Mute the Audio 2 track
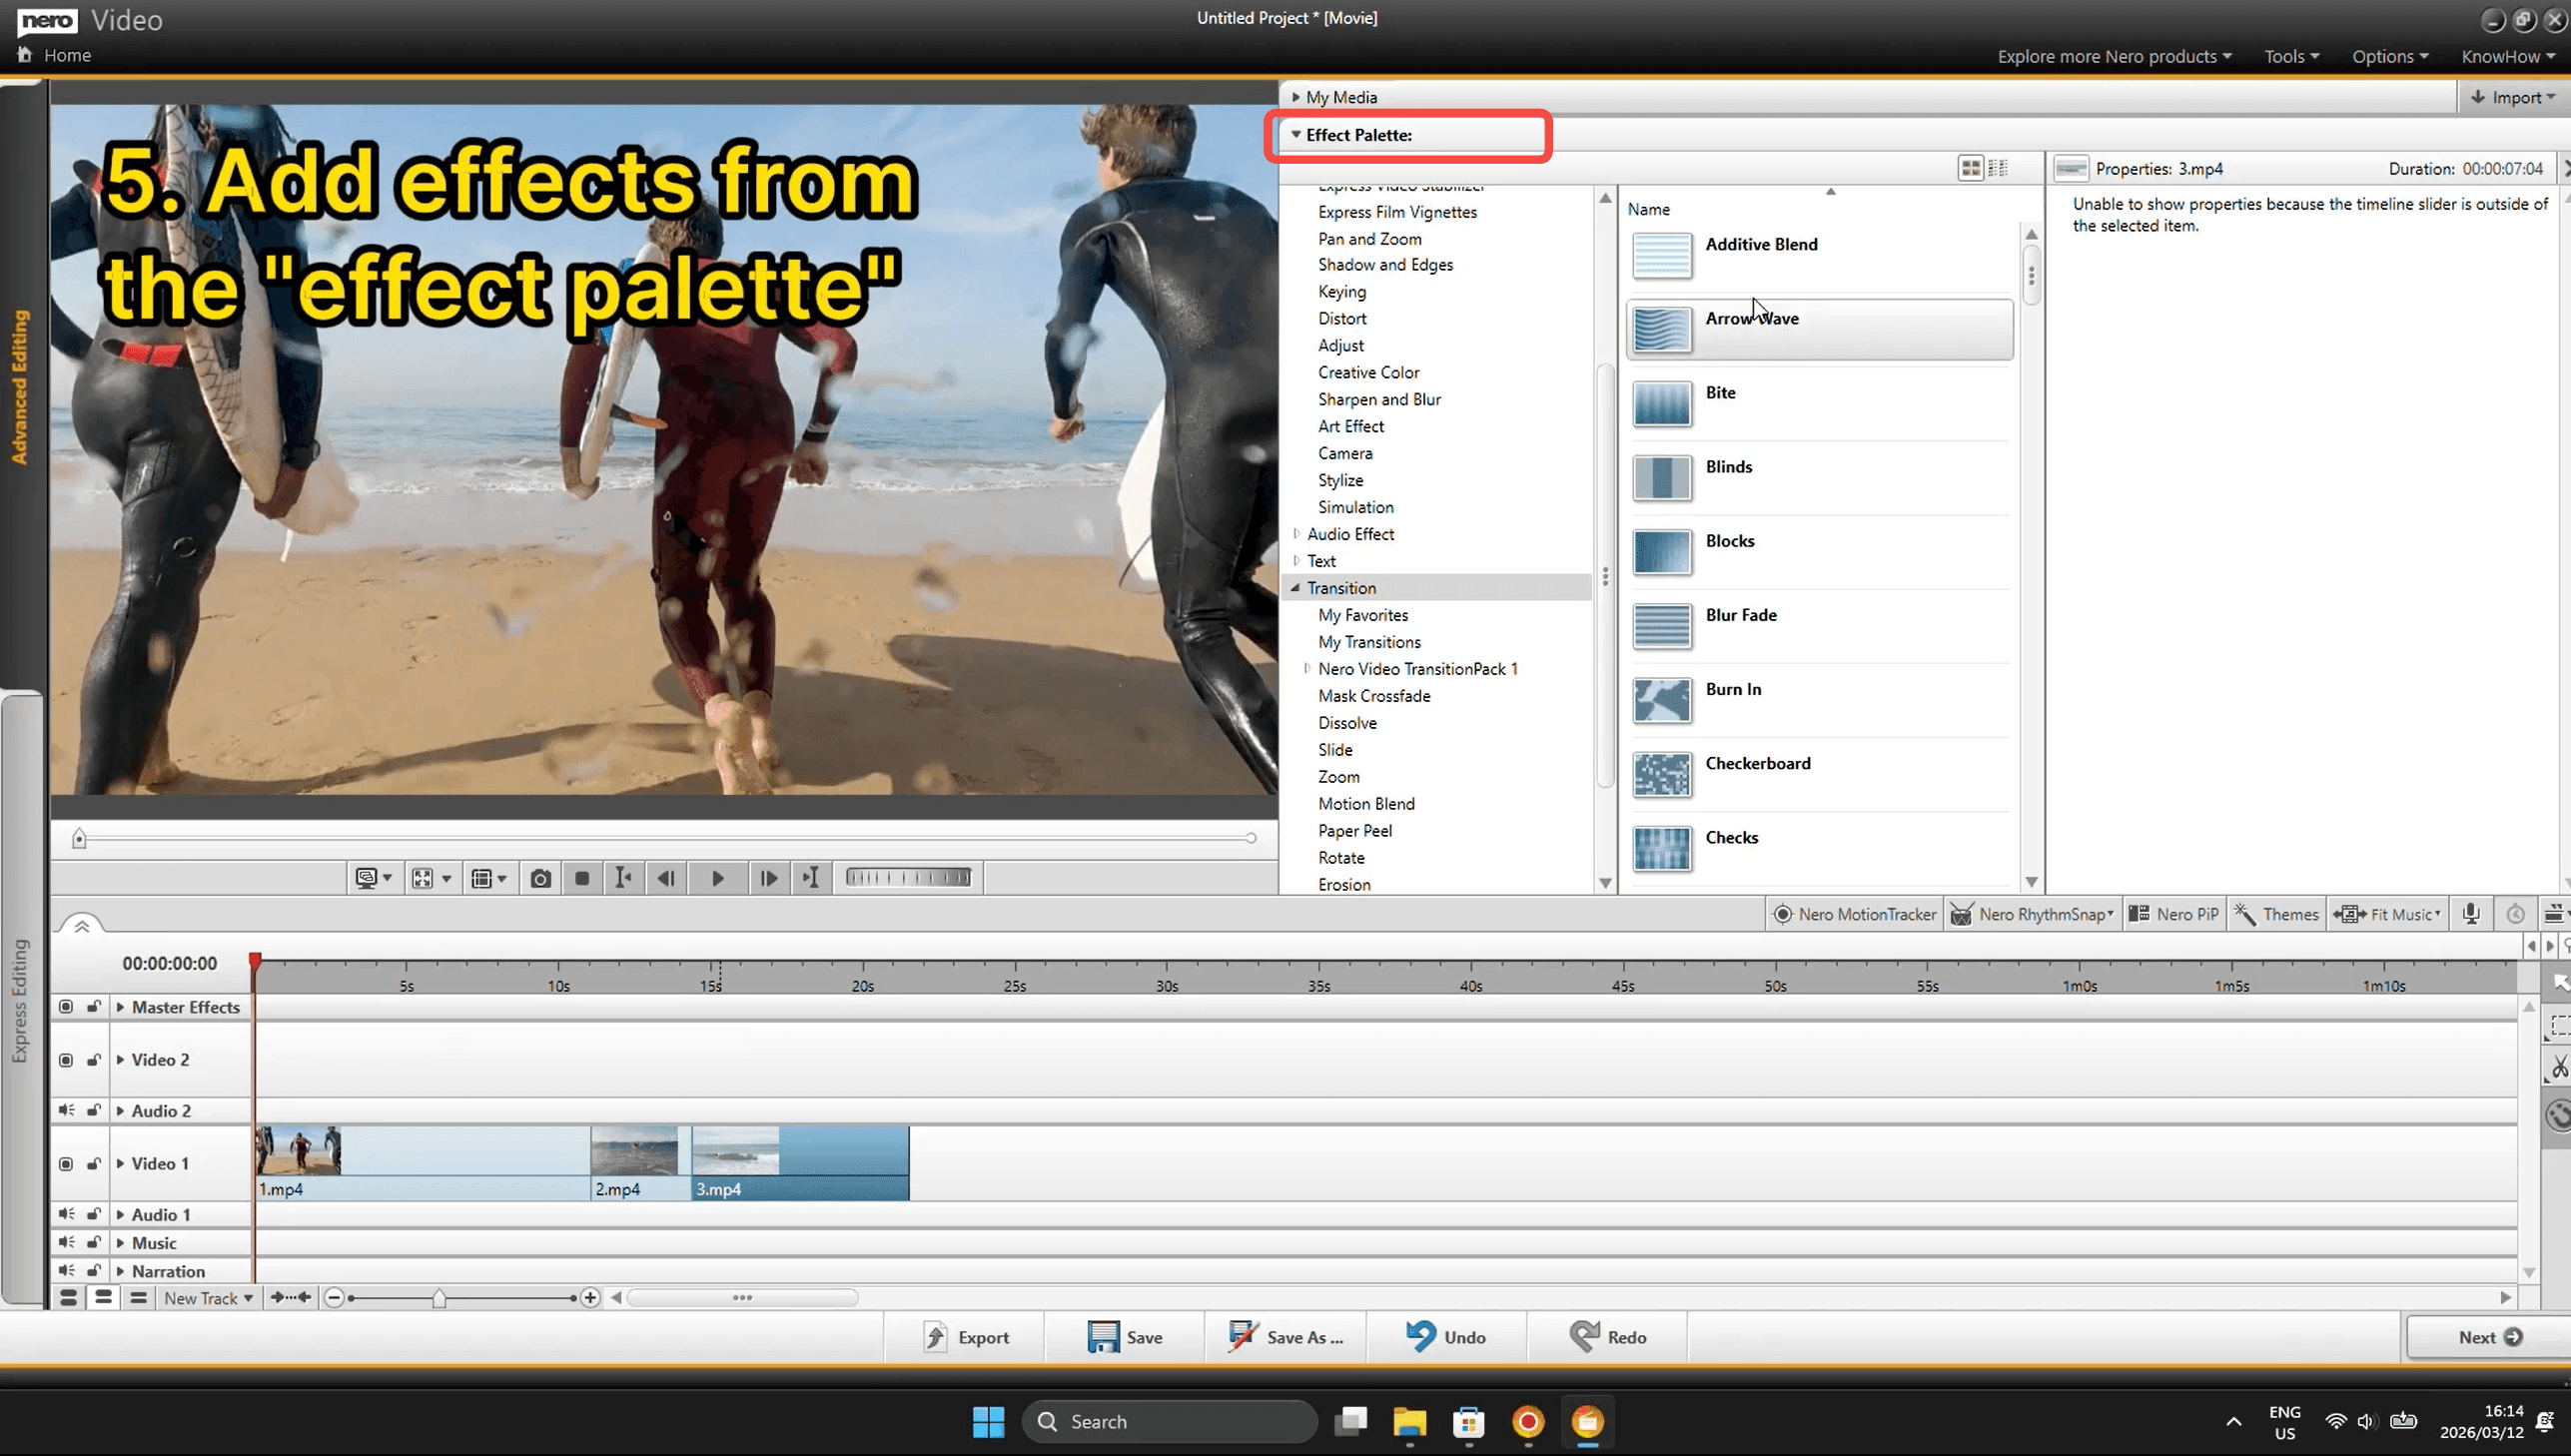The height and width of the screenshot is (1456, 2571). tap(66, 1110)
